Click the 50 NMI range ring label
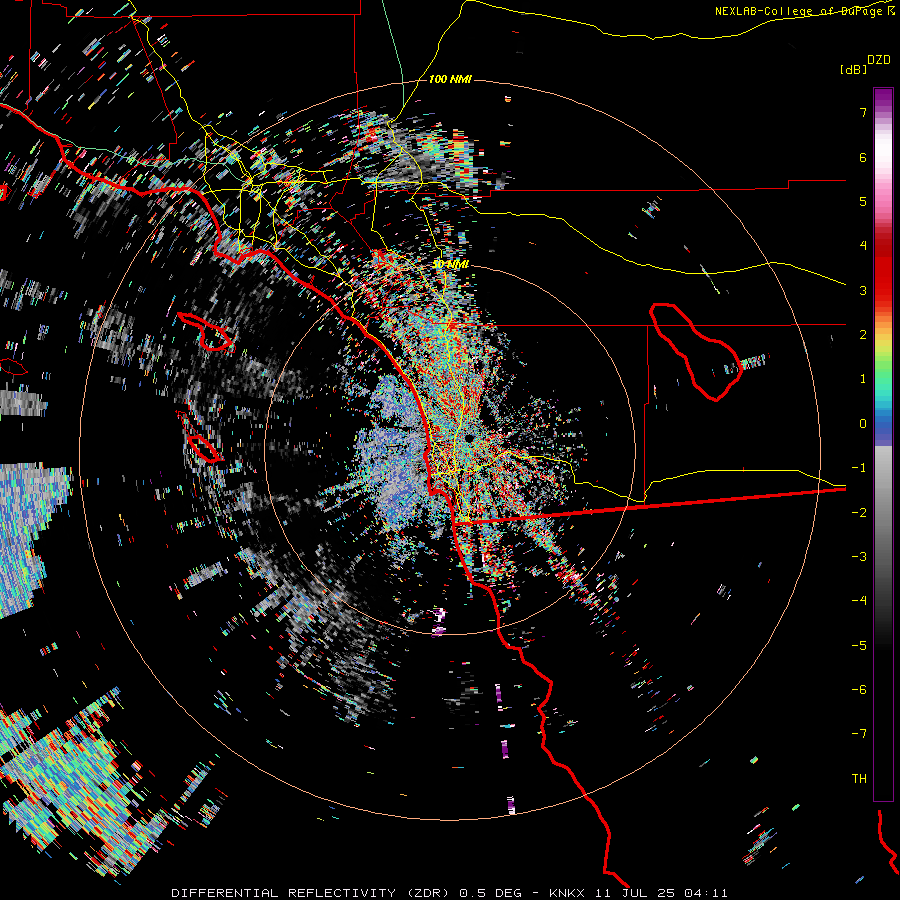Viewport: 900px width, 900px height. pyautogui.click(x=451, y=264)
